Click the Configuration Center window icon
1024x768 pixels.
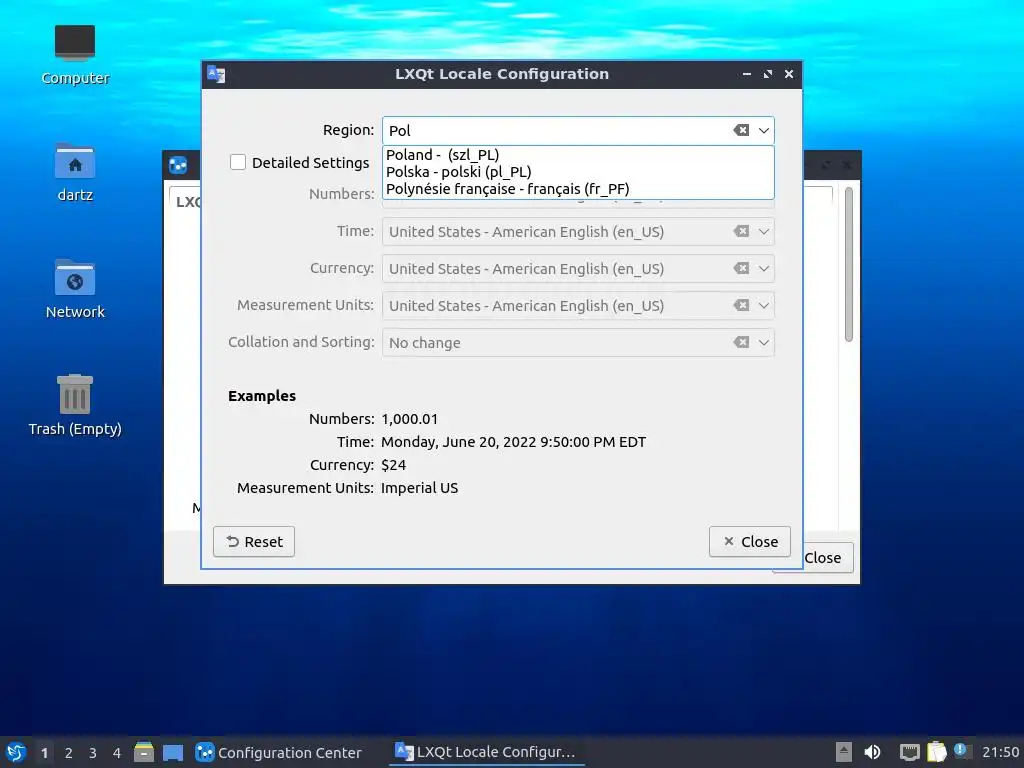(x=178, y=165)
